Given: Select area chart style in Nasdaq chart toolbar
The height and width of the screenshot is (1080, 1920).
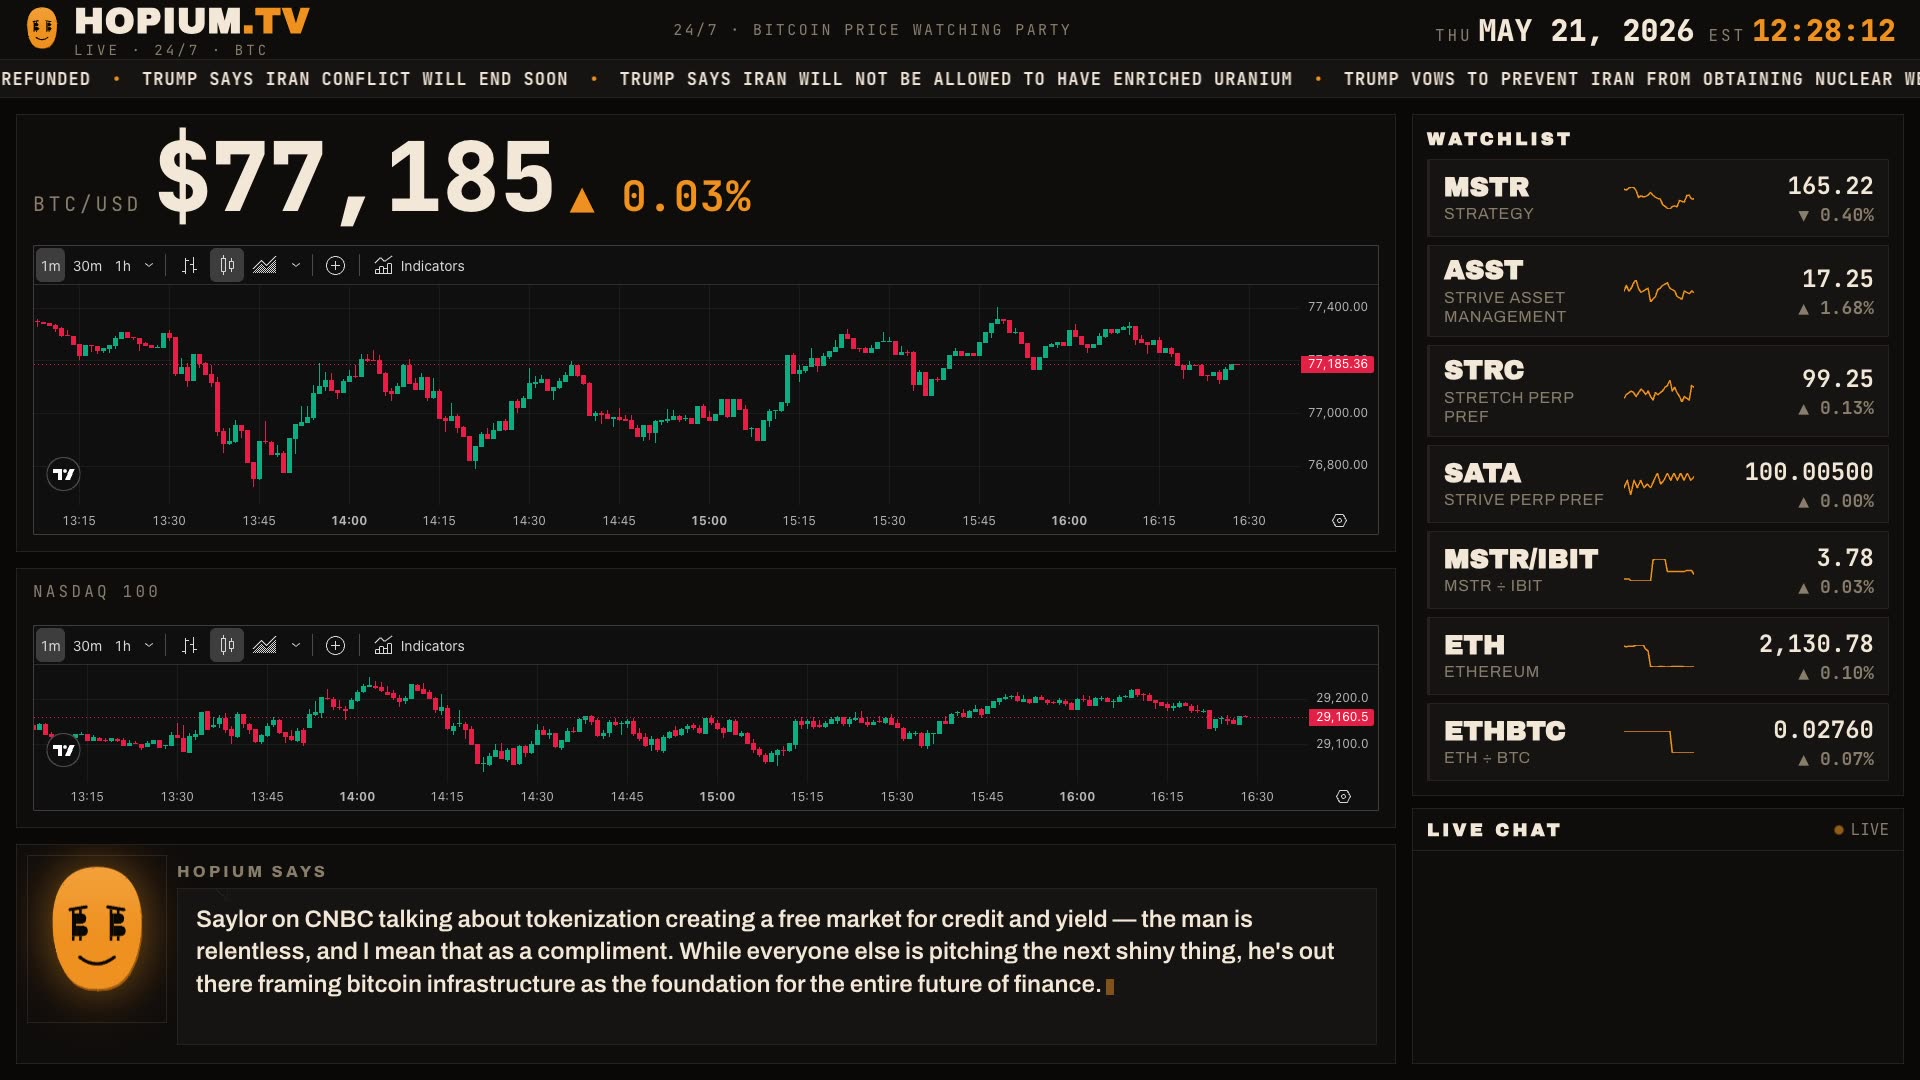Looking at the screenshot, I should point(265,646).
